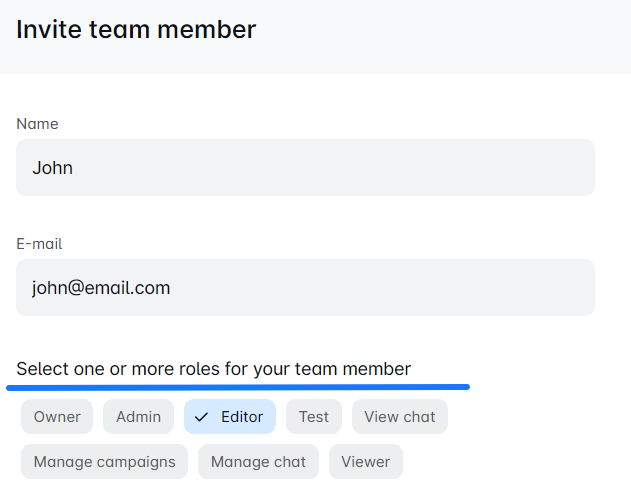Screen dimensions: 631x483
Task: Click the text John in name box
Action: [x=52, y=168]
